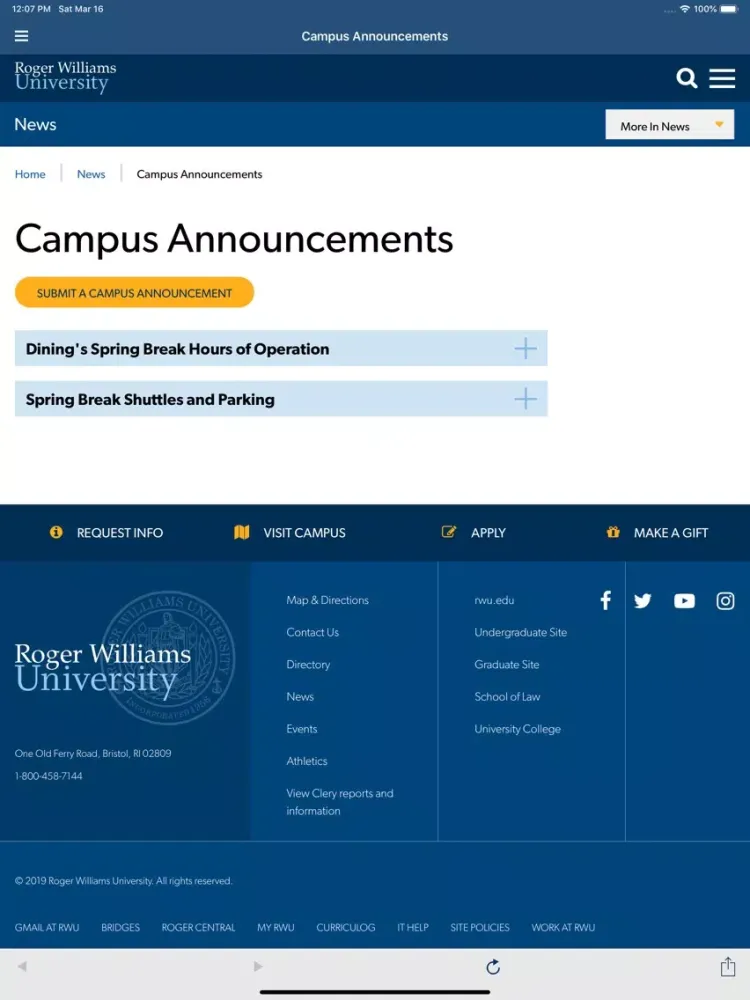Click the Roger Williams University header logo
The height and width of the screenshot is (1000, 750).
coord(65,77)
